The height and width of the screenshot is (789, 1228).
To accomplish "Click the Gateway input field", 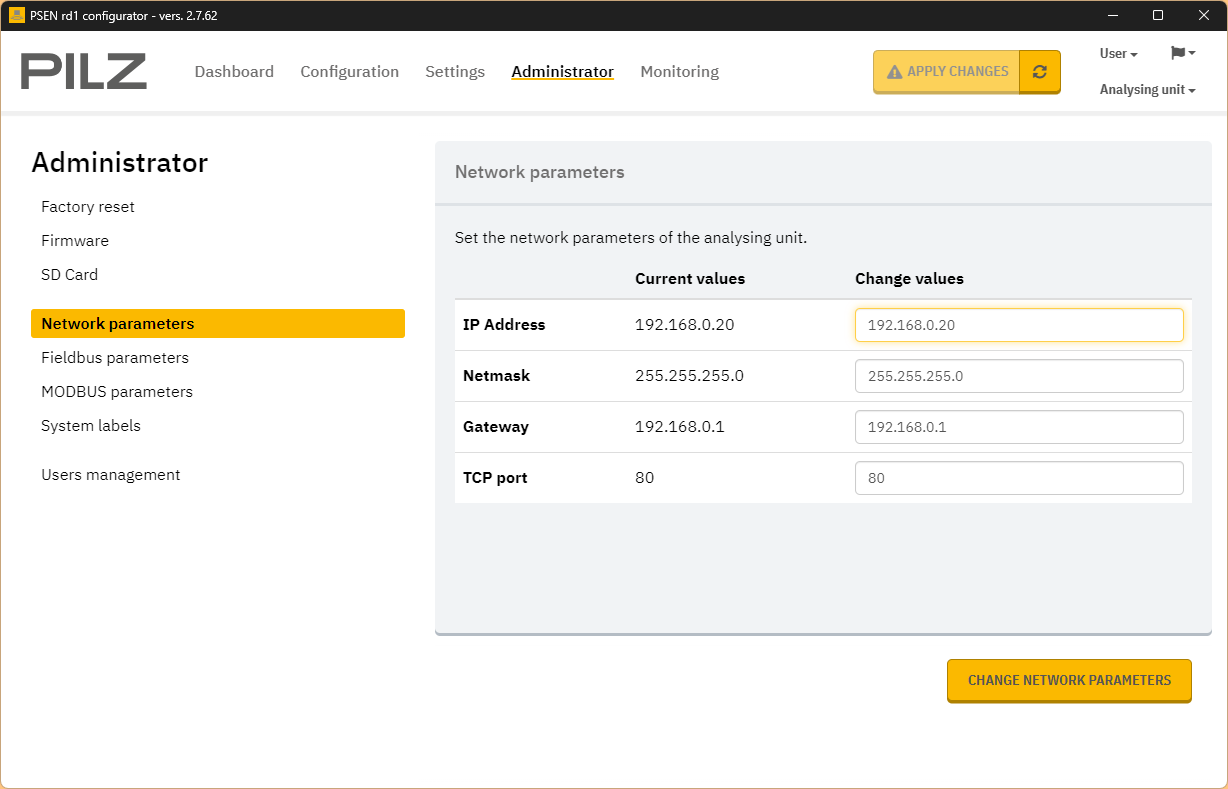I will click(1019, 427).
